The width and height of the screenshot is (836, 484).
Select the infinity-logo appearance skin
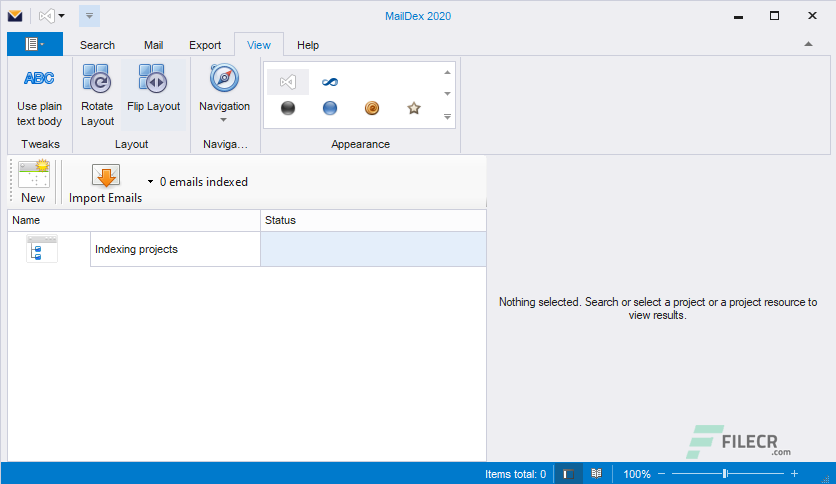point(330,82)
